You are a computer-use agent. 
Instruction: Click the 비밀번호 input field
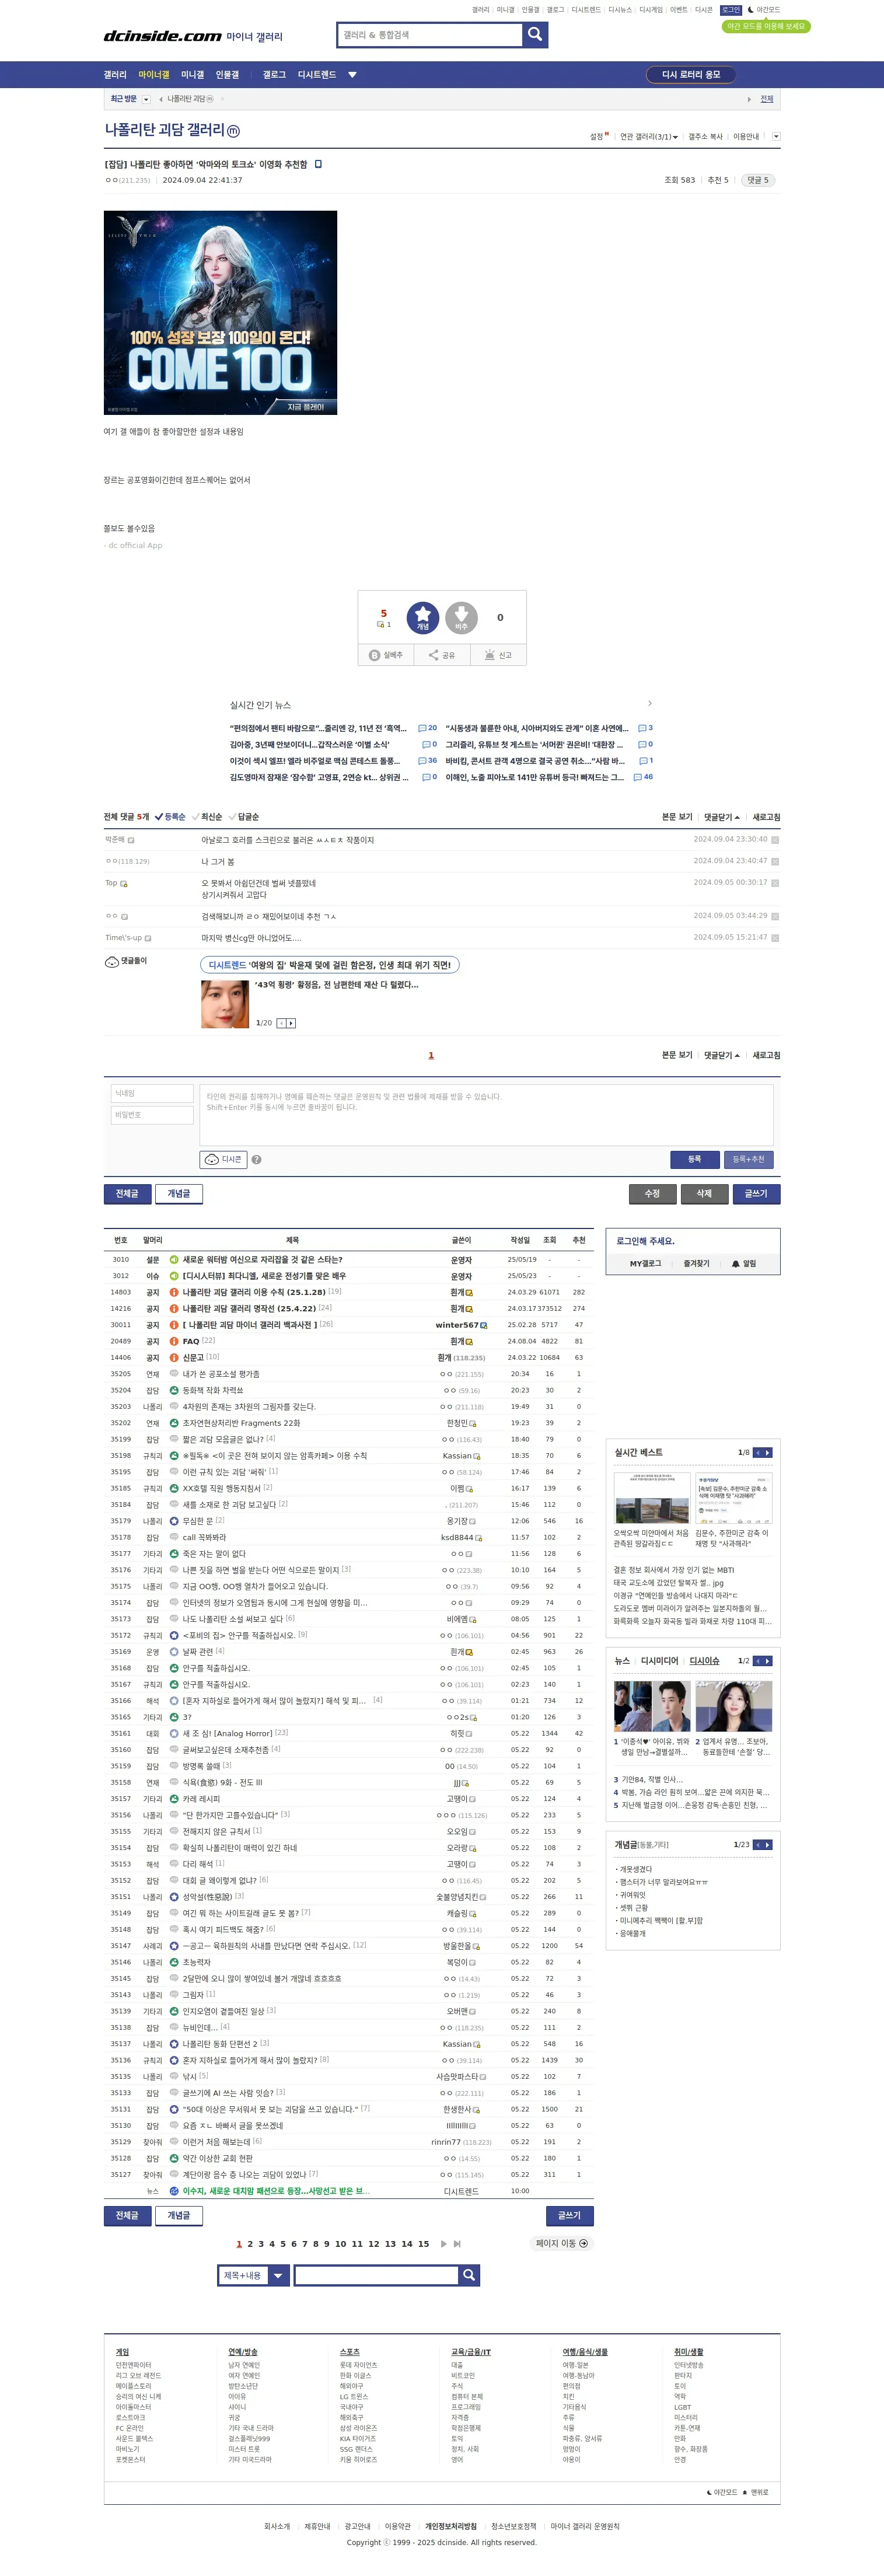(152, 1115)
